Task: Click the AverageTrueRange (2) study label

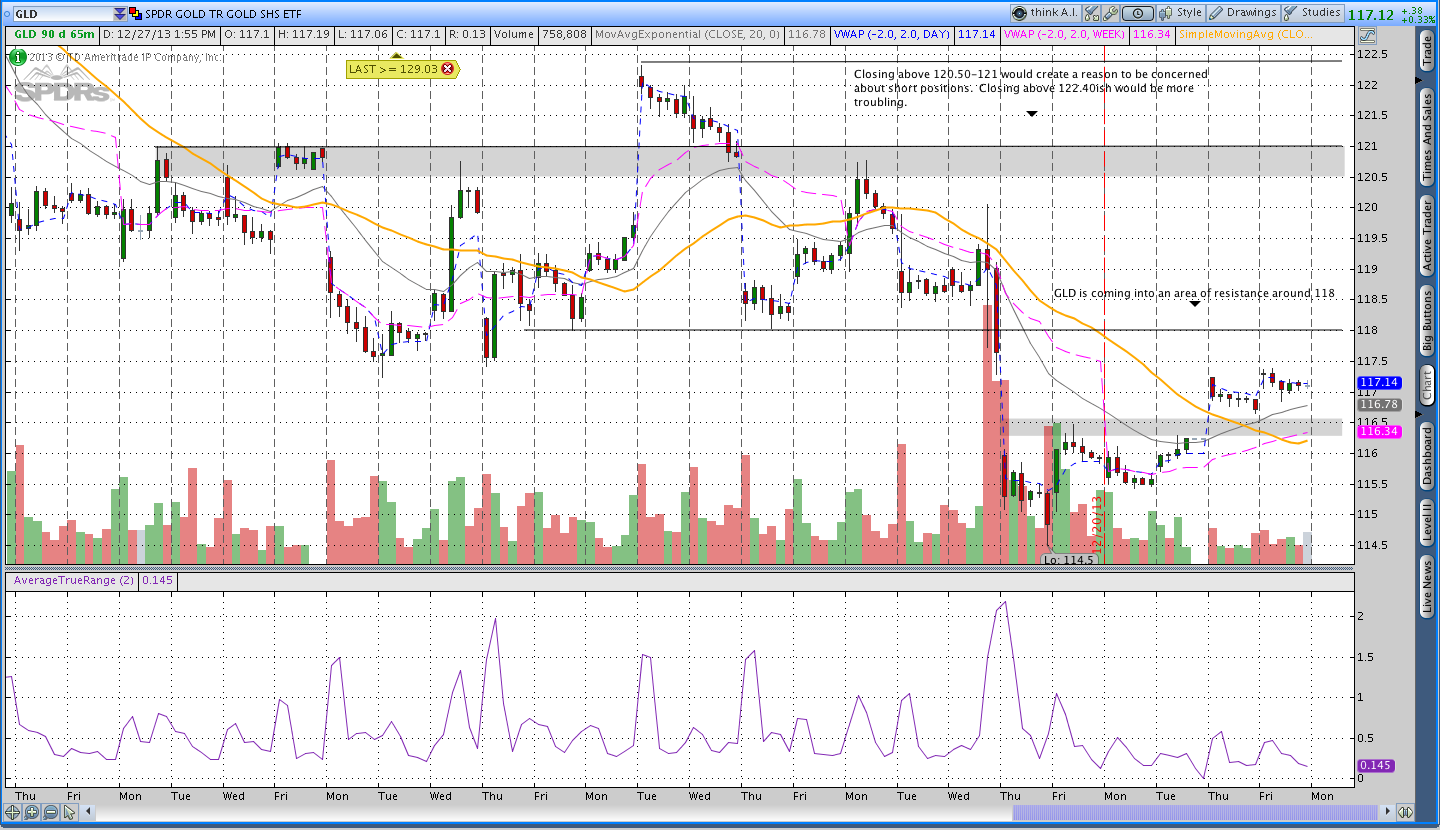Action: pyautogui.click(x=72, y=580)
